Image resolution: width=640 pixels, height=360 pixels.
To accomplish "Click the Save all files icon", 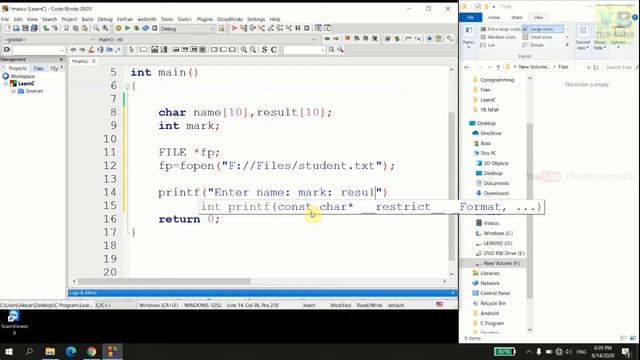I will pyautogui.click(x=34, y=28).
